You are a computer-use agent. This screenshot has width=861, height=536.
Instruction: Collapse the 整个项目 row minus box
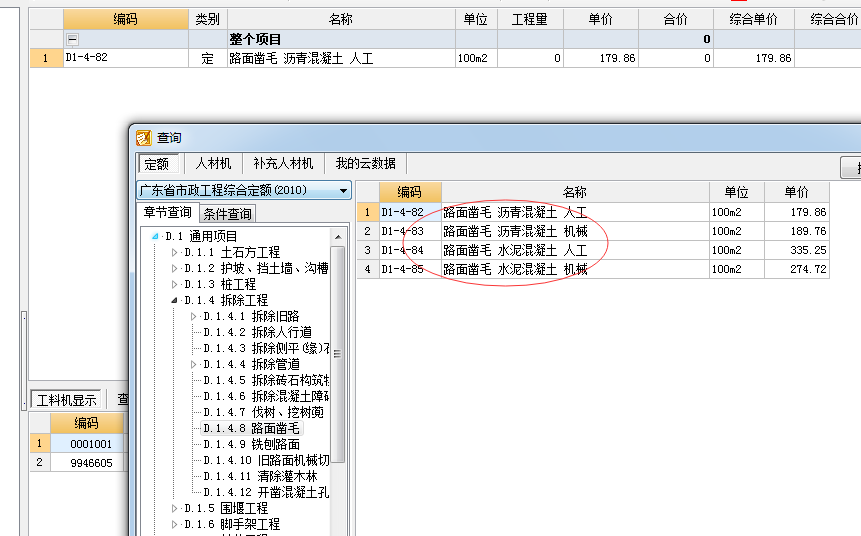click(72, 40)
